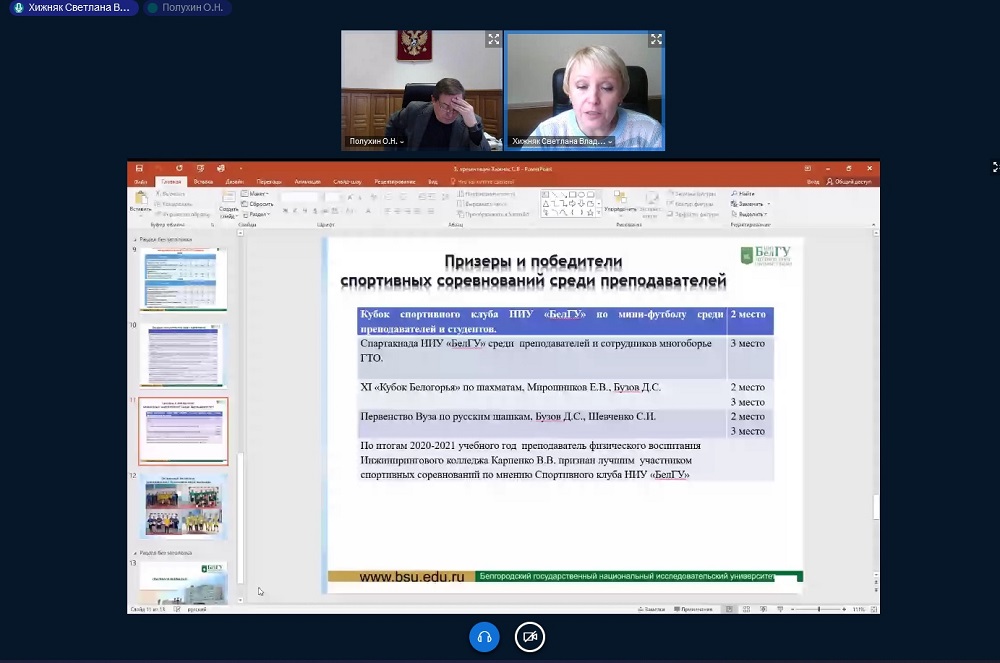Click the Заметки notes icon in status bar
The width and height of the screenshot is (1000, 663).
[650, 609]
